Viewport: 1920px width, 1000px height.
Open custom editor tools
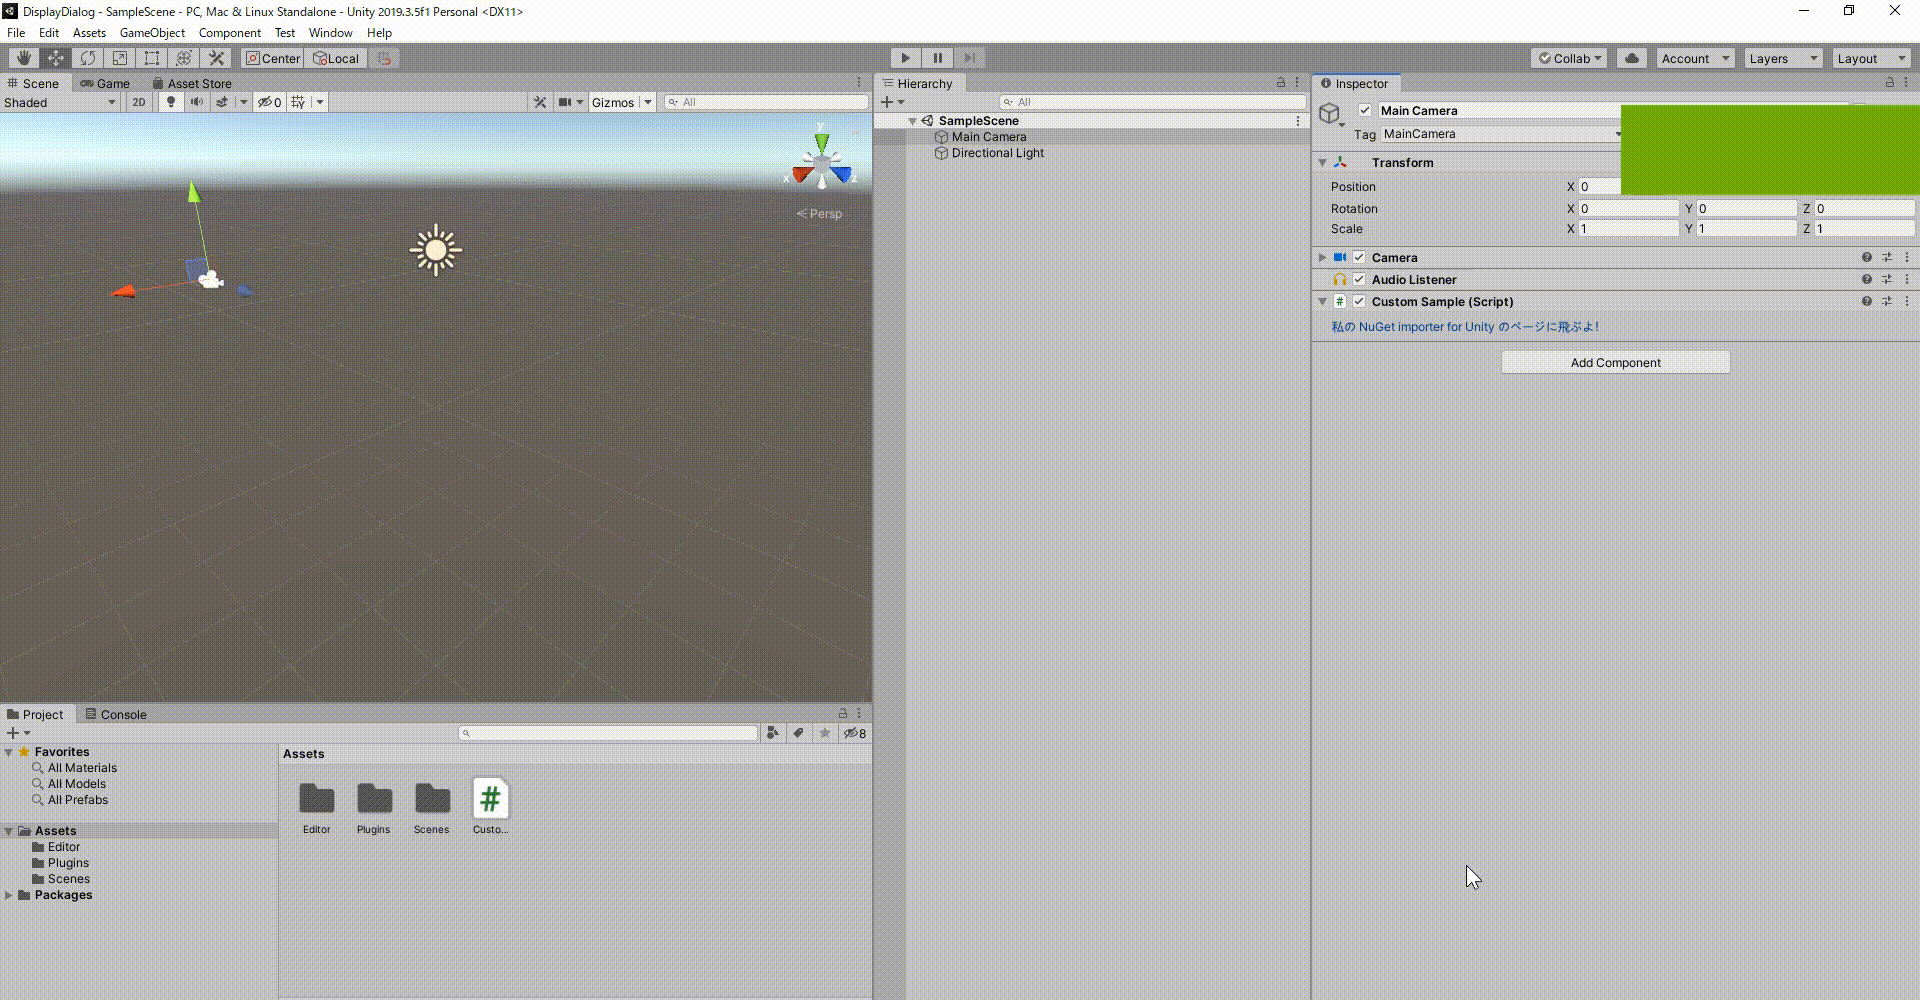(215, 58)
